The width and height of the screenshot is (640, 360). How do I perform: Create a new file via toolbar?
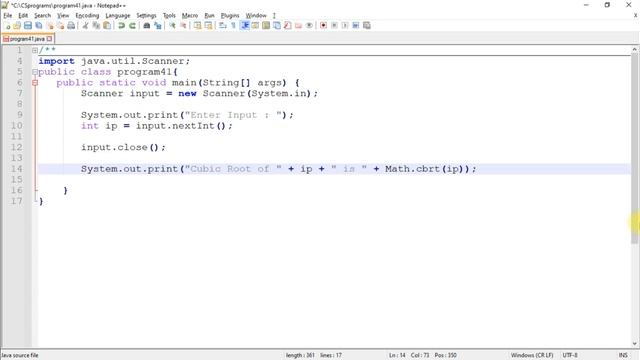tap(7, 26)
